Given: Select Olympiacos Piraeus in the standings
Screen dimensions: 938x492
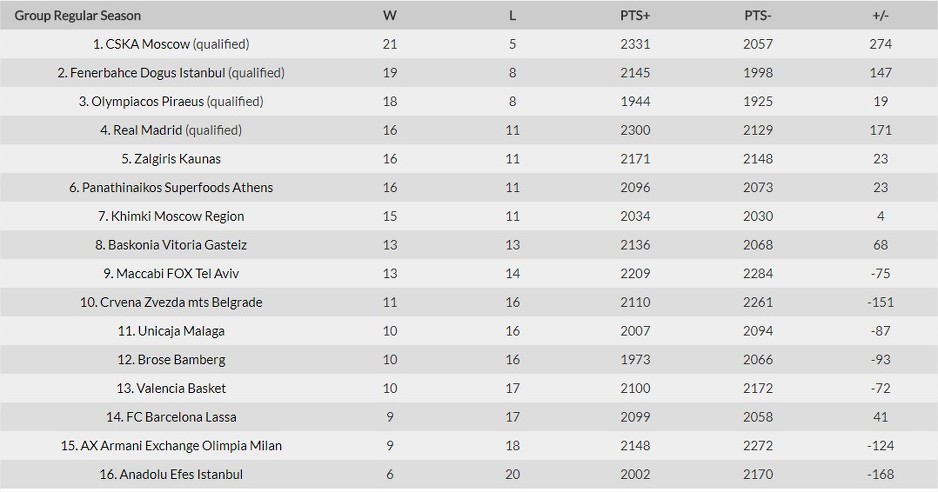Looking at the screenshot, I should (148, 102).
